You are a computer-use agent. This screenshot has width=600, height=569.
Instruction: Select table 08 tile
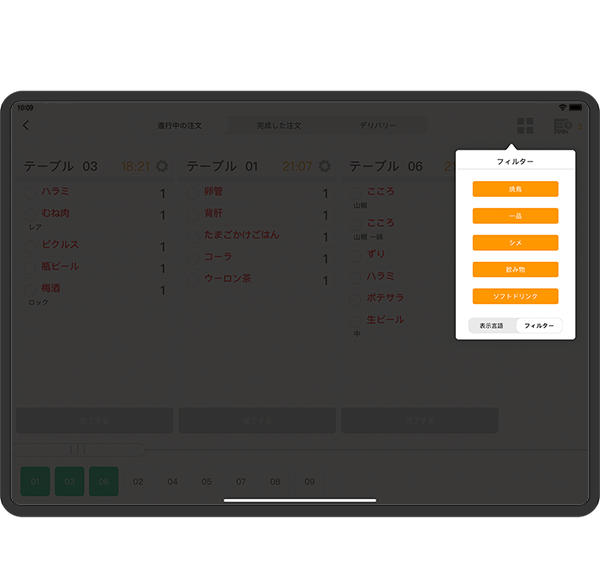(x=275, y=481)
